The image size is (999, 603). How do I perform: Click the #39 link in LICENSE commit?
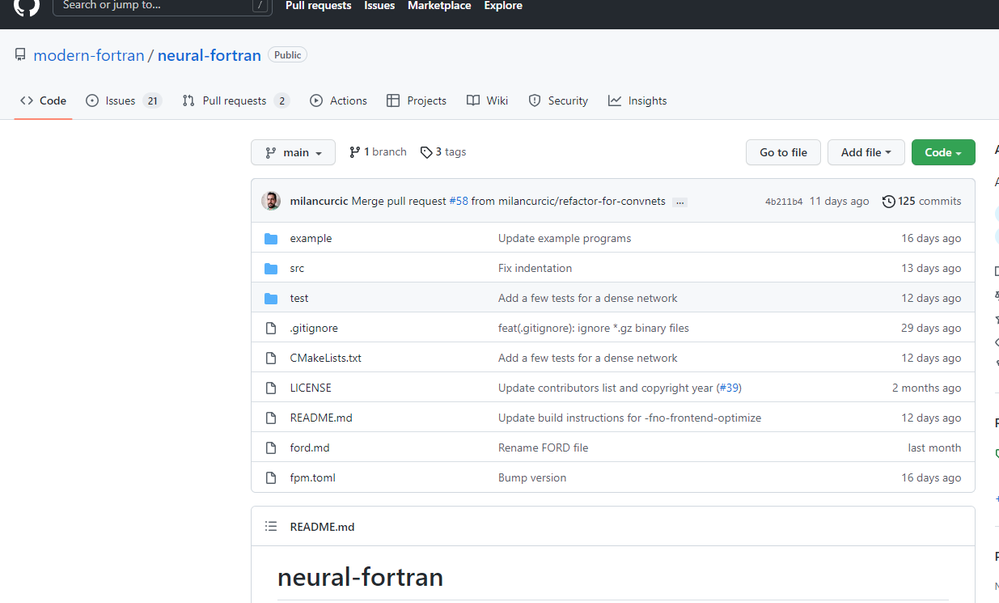729,388
